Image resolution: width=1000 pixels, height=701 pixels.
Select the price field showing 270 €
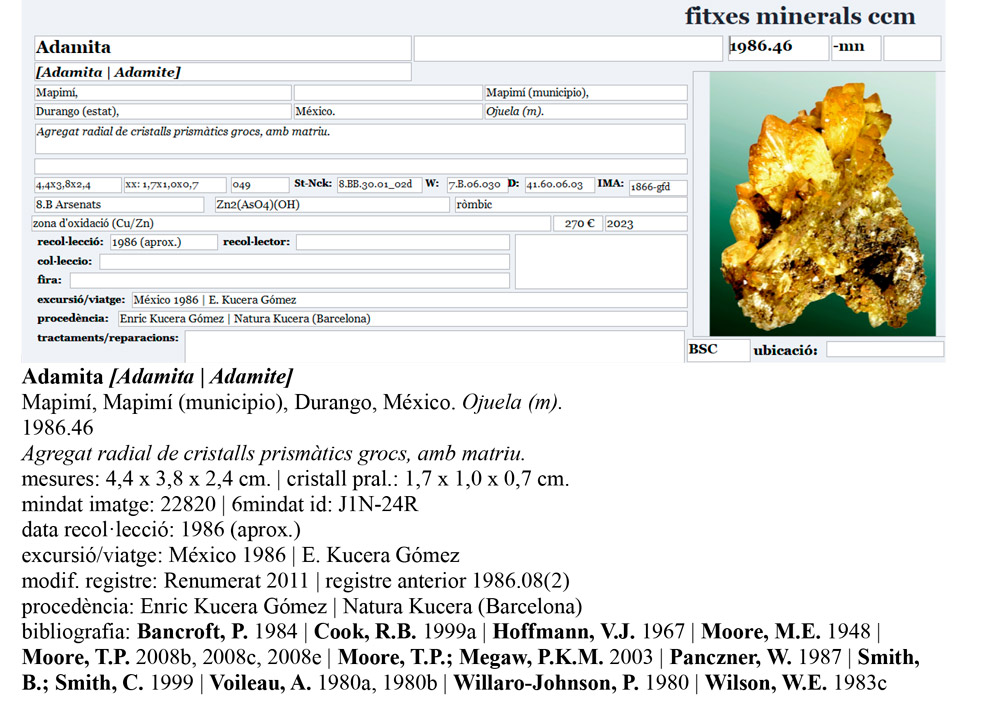point(577,223)
